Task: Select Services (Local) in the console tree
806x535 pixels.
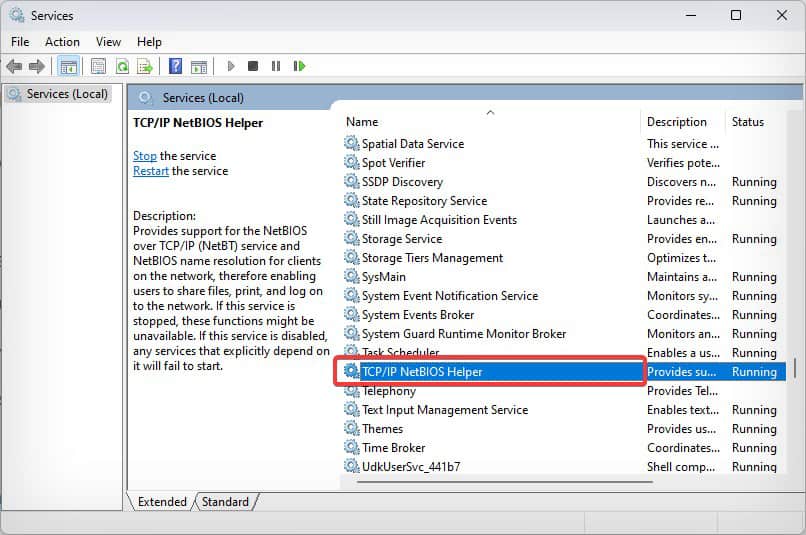Action: (x=58, y=94)
